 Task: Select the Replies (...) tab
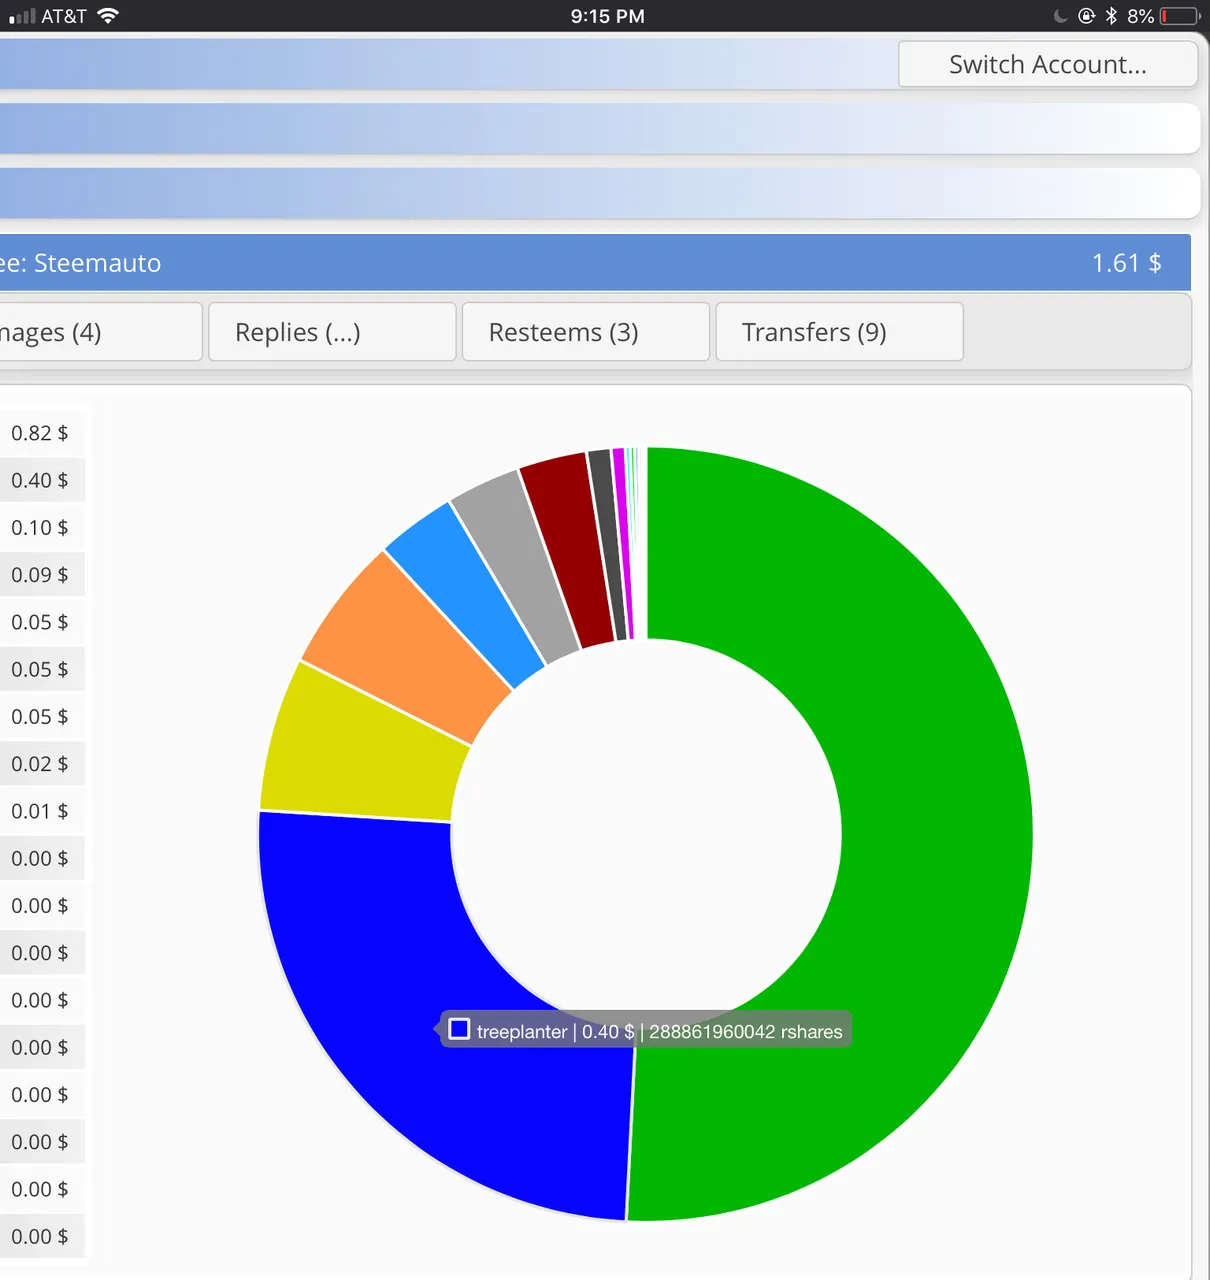332,332
